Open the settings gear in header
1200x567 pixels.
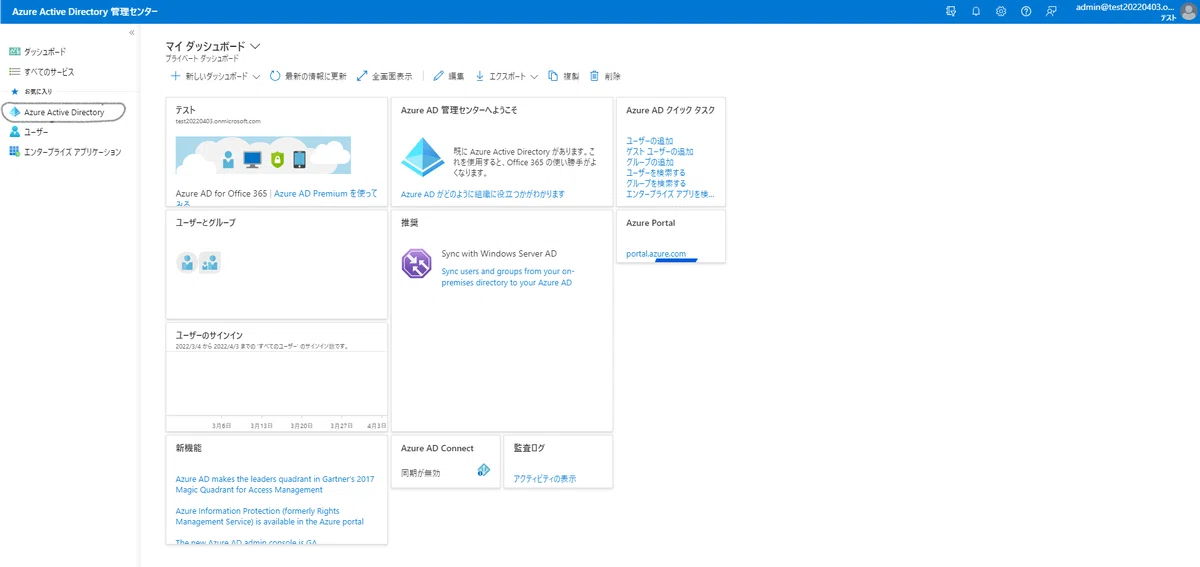1001,11
